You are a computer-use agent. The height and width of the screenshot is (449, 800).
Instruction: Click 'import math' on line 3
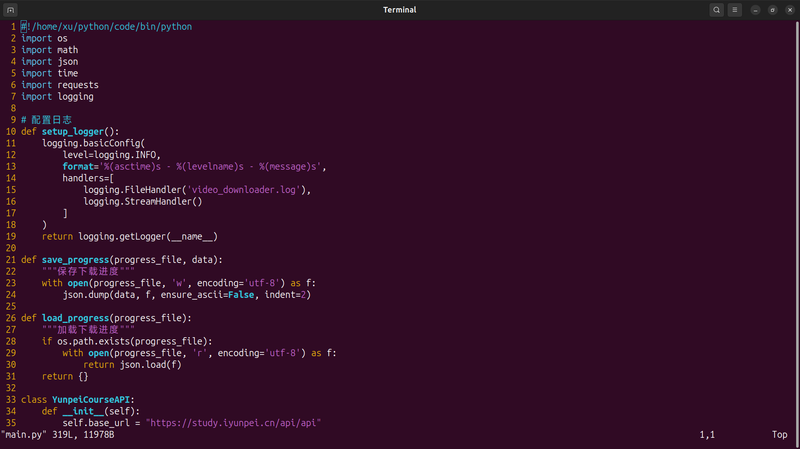(x=49, y=50)
